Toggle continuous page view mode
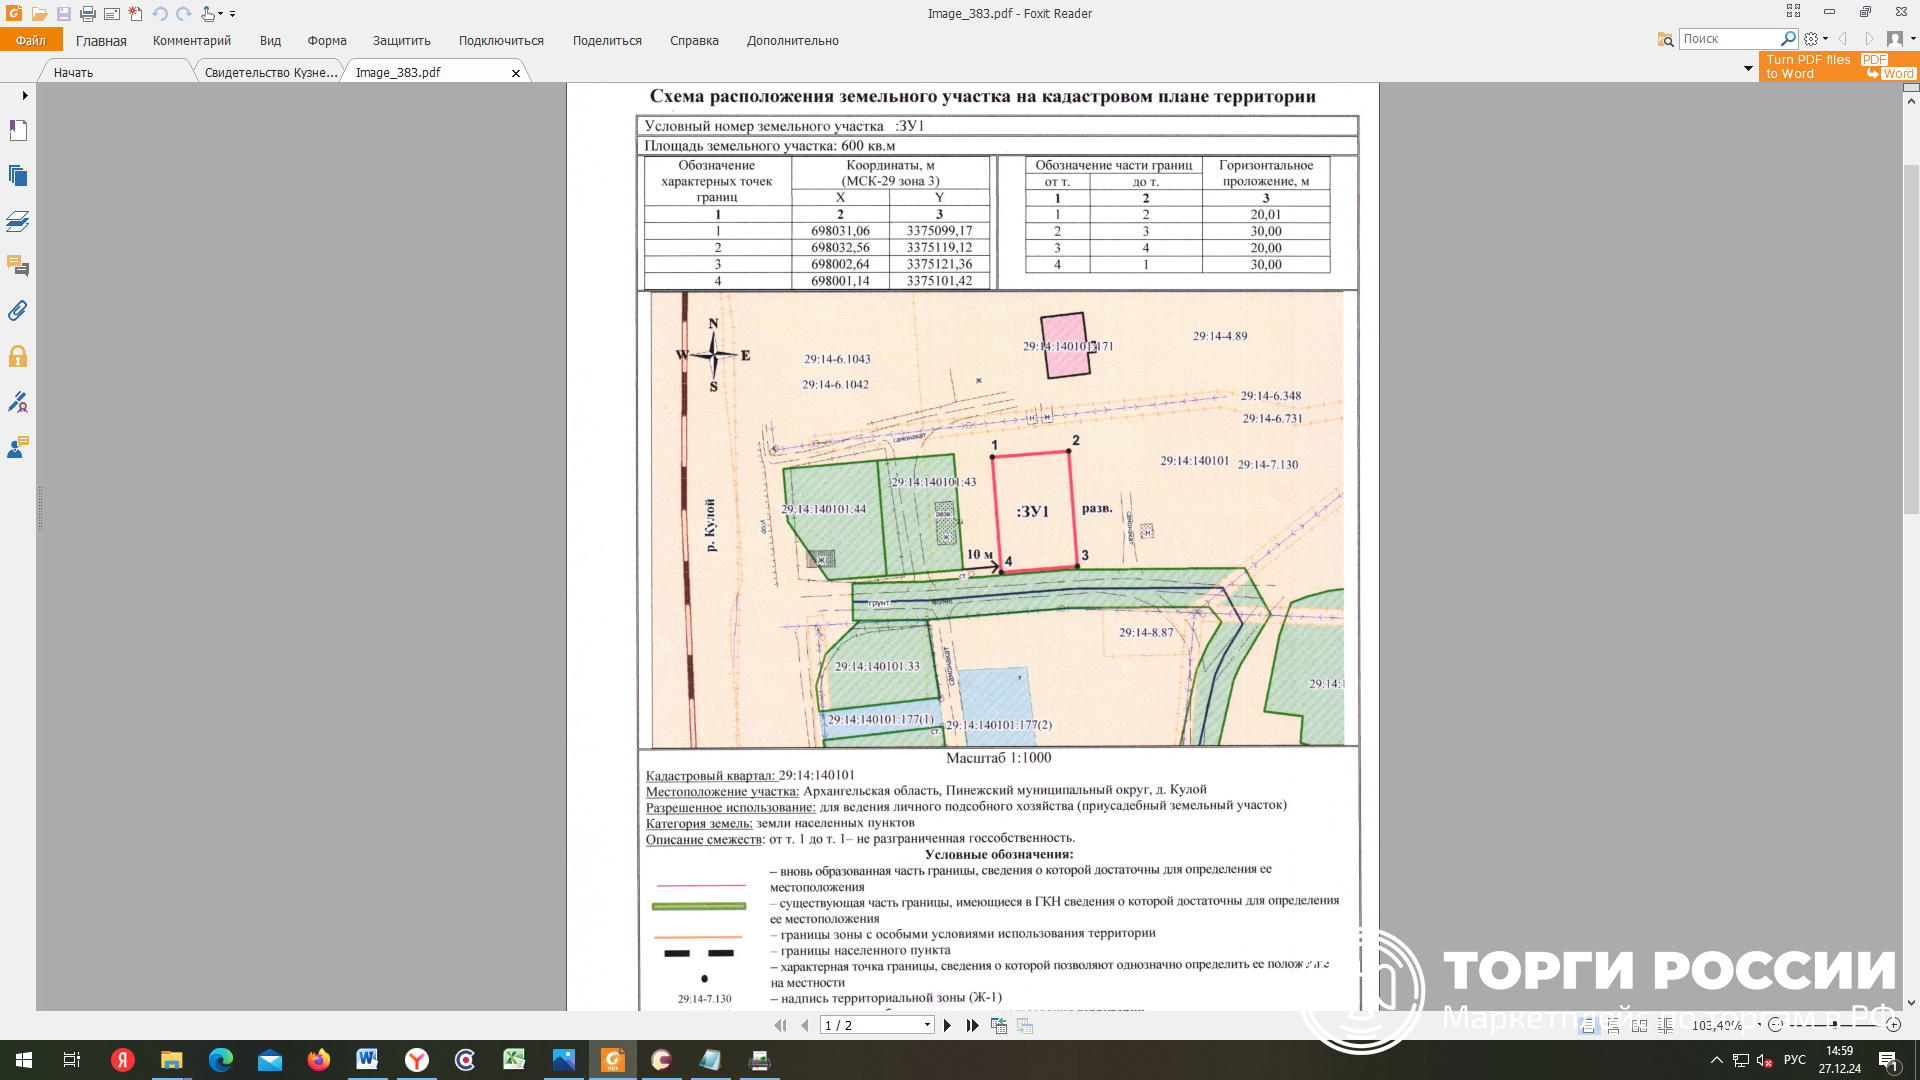This screenshot has width=1920, height=1080. (x=1613, y=1025)
